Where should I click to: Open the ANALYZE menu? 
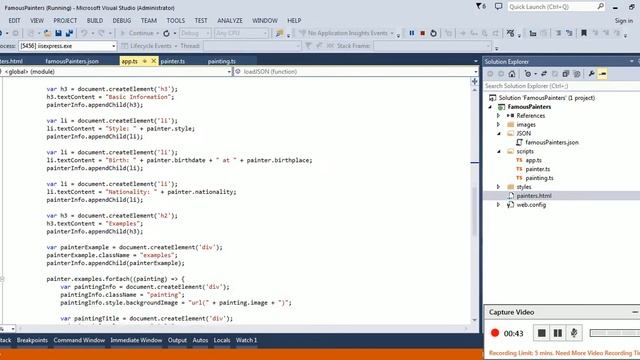click(x=230, y=20)
